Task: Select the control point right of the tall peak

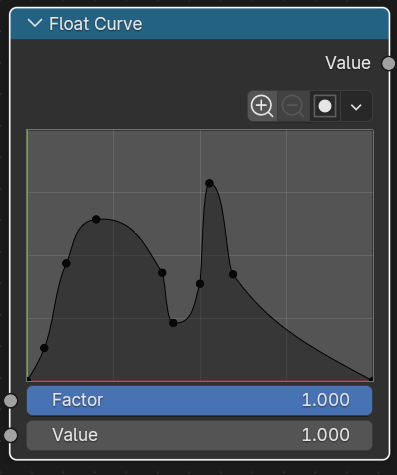Action: pos(233,274)
